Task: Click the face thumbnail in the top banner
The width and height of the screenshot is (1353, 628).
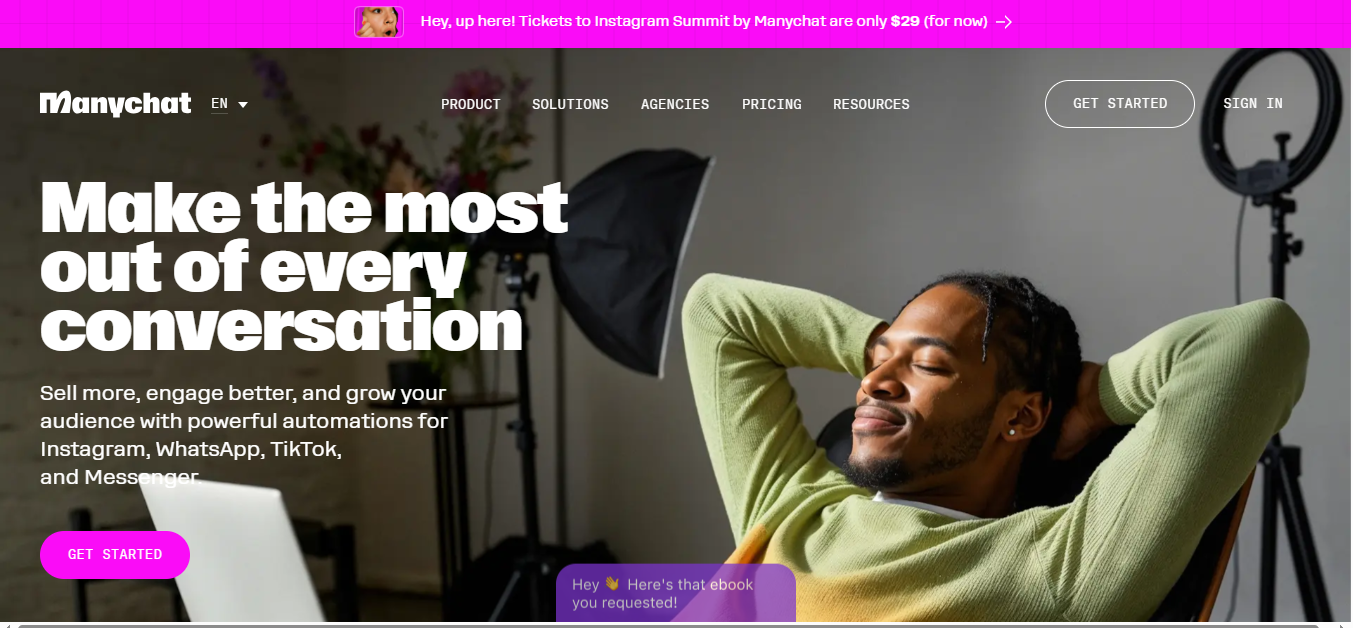Action: (379, 22)
